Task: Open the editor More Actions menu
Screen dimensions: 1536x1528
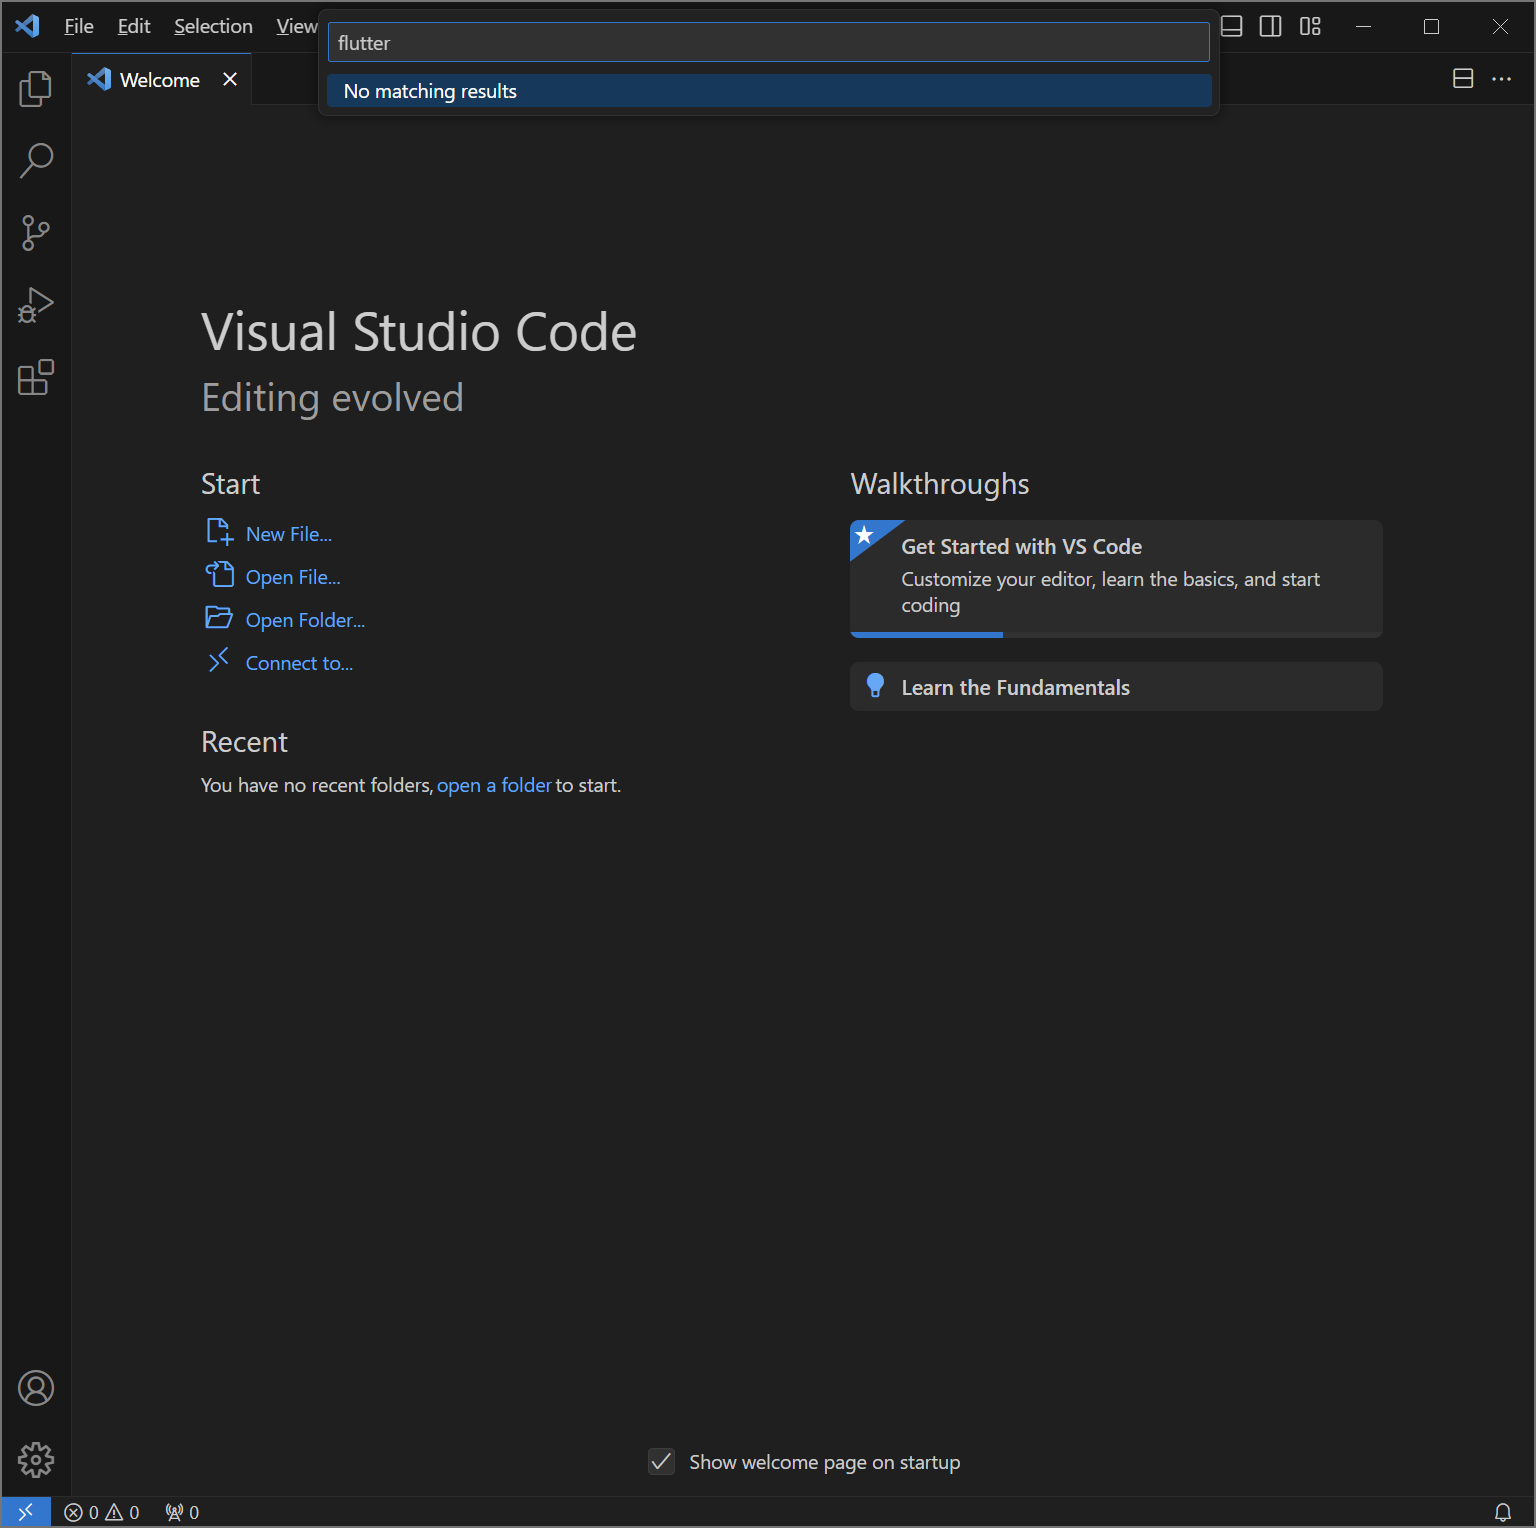Action: pos(1501,78)
